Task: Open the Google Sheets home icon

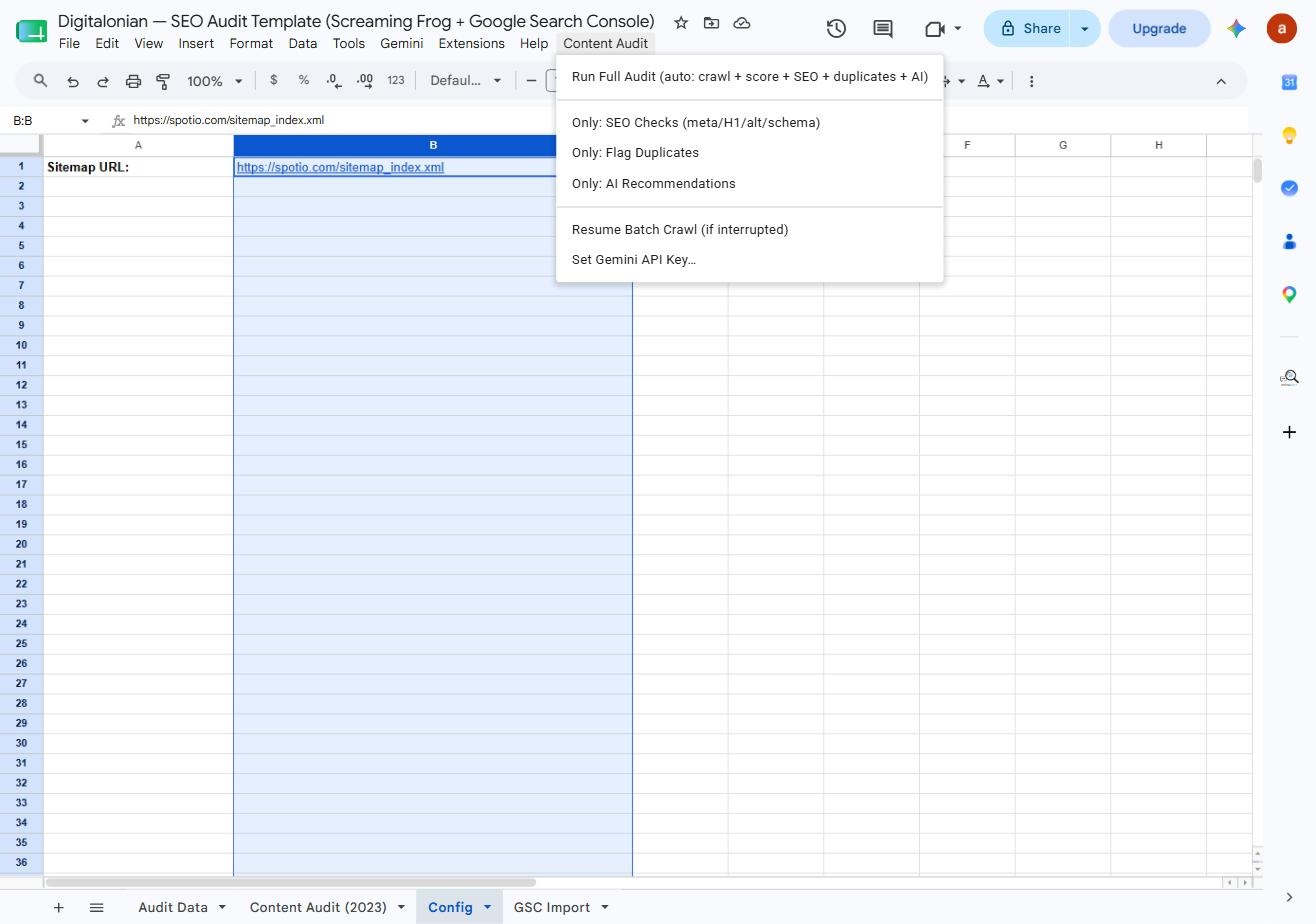Action: click(32, 30)
